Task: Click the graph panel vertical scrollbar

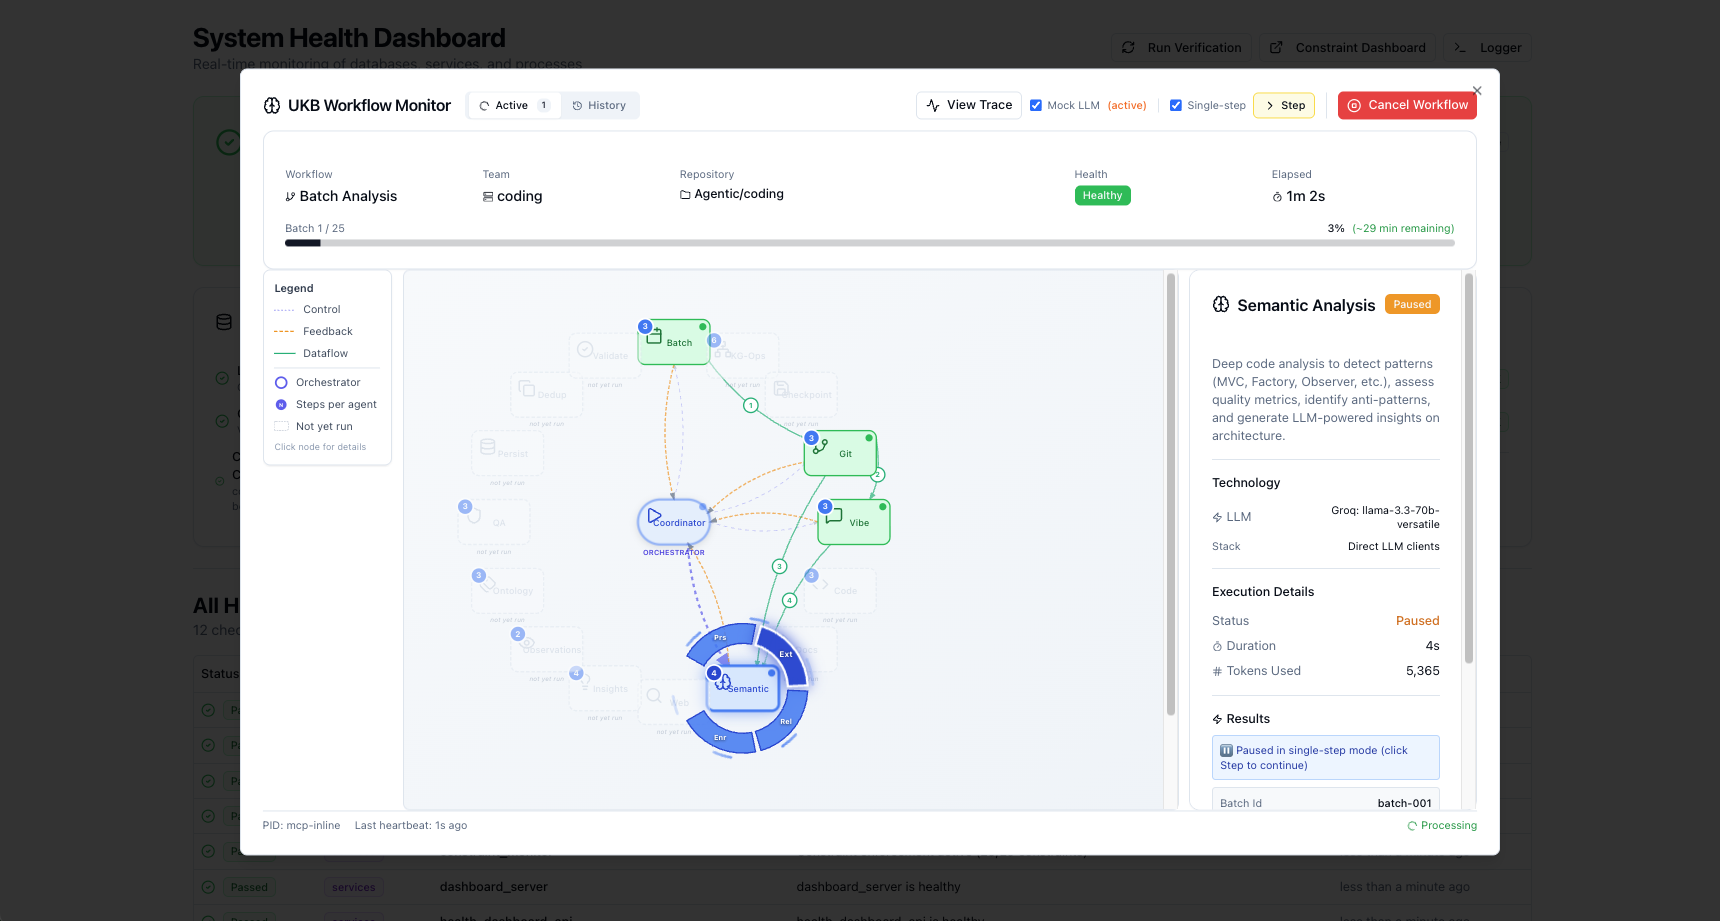Action: click(1170, 495)
